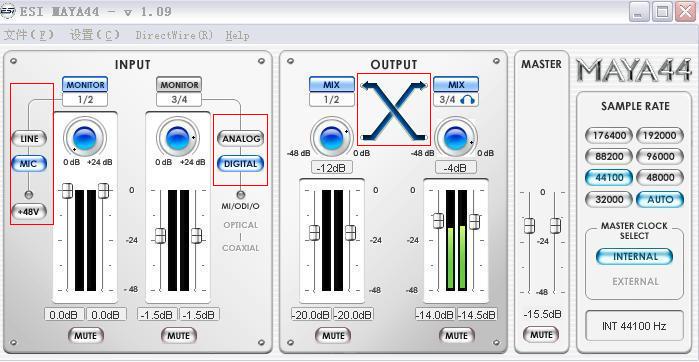
Task: Open the DirectWire menu
Action: pyautogui.click(x=174, y=35)
